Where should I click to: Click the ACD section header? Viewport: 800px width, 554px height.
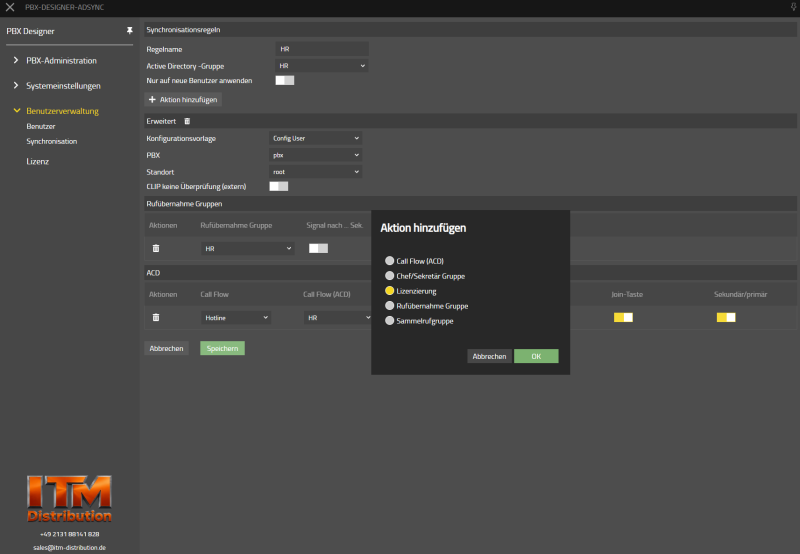153,273
